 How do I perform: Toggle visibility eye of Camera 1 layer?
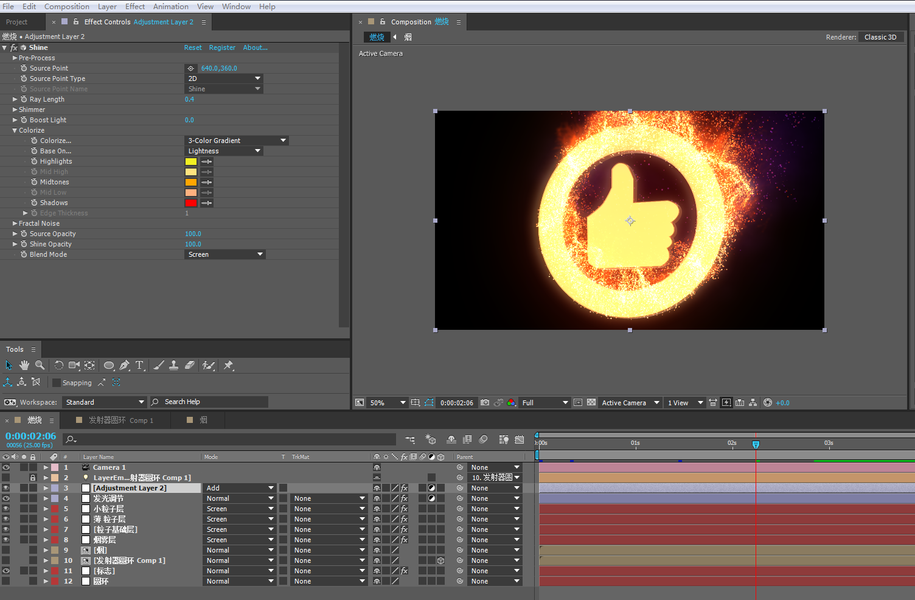coord(6,468)
